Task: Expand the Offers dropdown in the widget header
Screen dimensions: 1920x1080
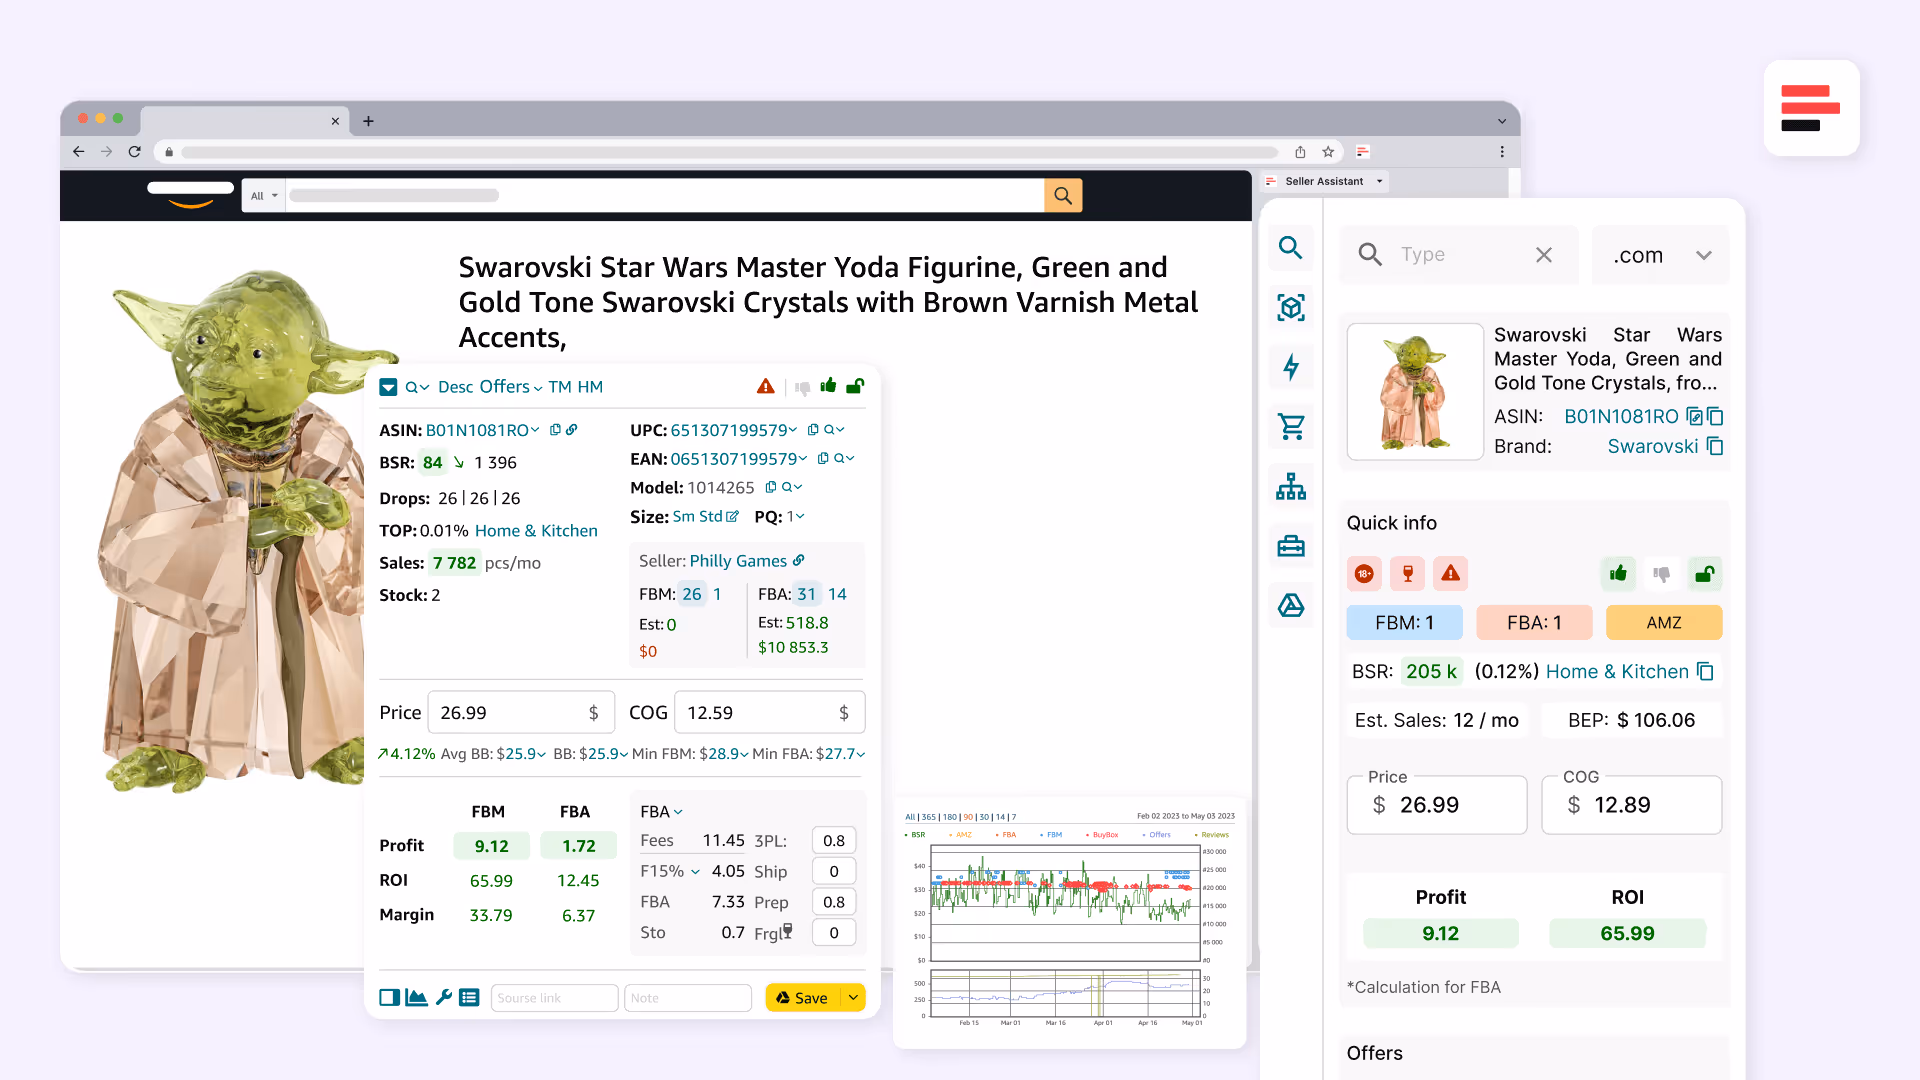Action: 510,387
